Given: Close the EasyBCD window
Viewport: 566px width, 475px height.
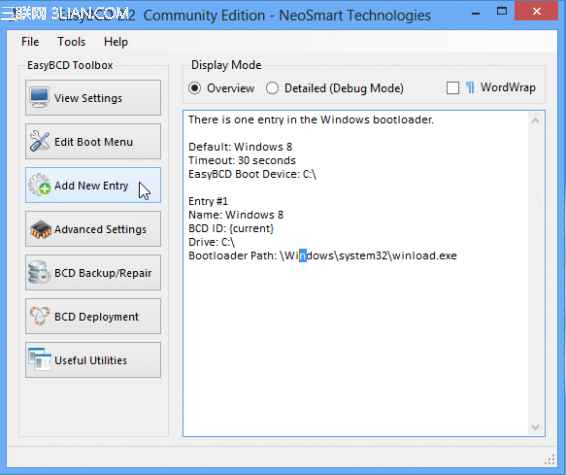Looking at the screenshot, I should (537, 11).
